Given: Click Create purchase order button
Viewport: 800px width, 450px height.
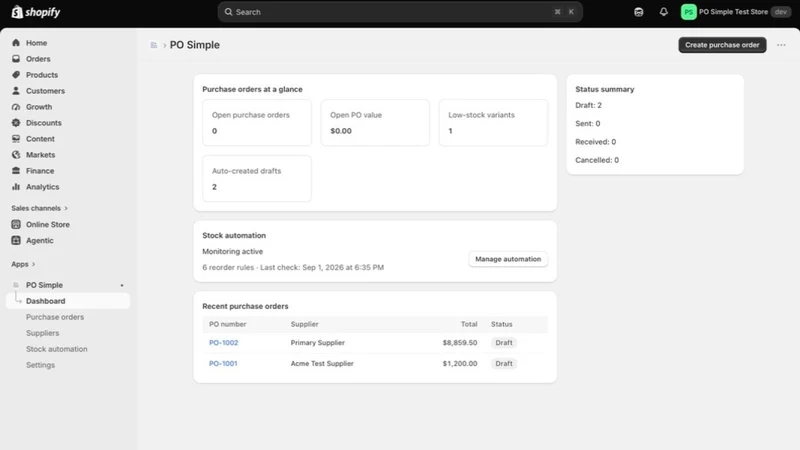Looking at the screenshot, I should pyautogui.click(x=722, y=45).
